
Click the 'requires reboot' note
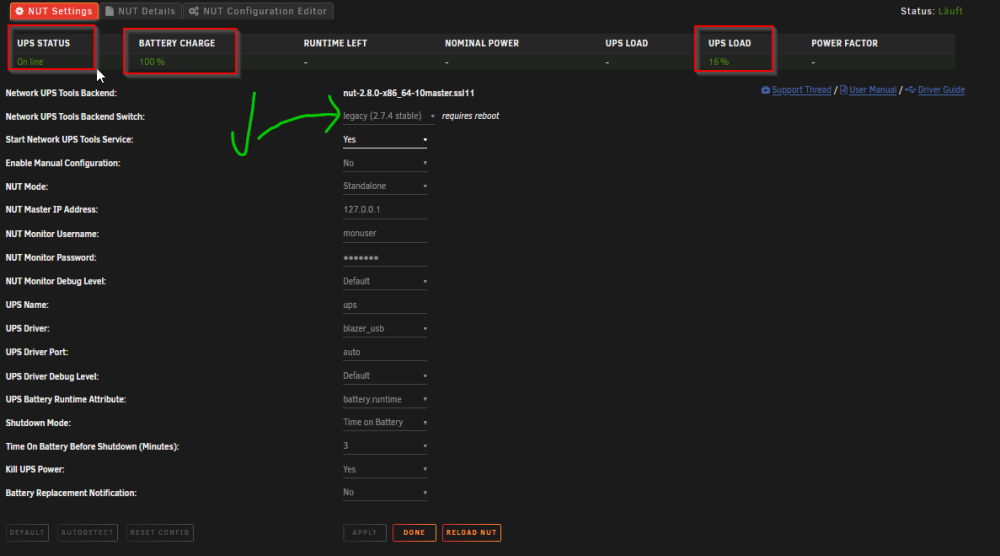pos(471,116)
